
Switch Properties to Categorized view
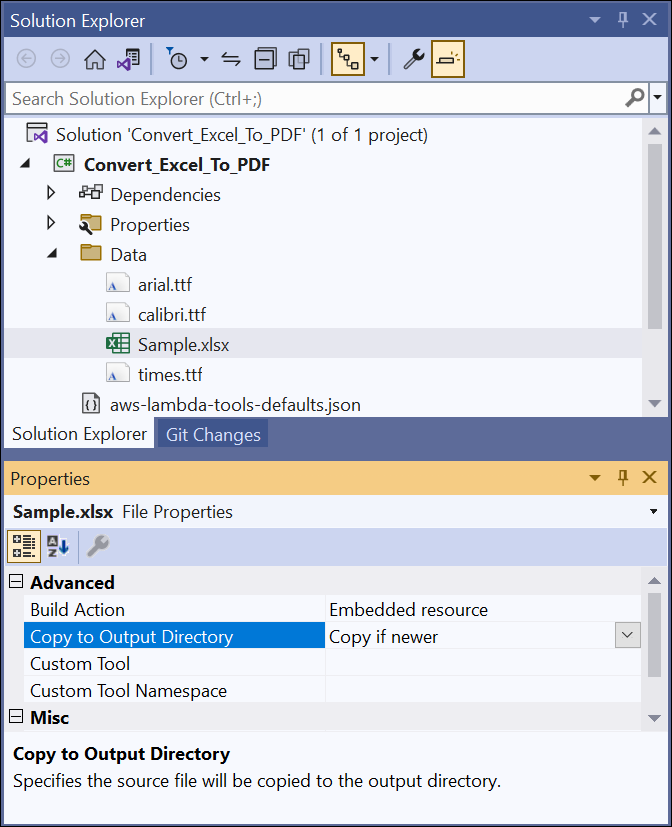[24, 546]
